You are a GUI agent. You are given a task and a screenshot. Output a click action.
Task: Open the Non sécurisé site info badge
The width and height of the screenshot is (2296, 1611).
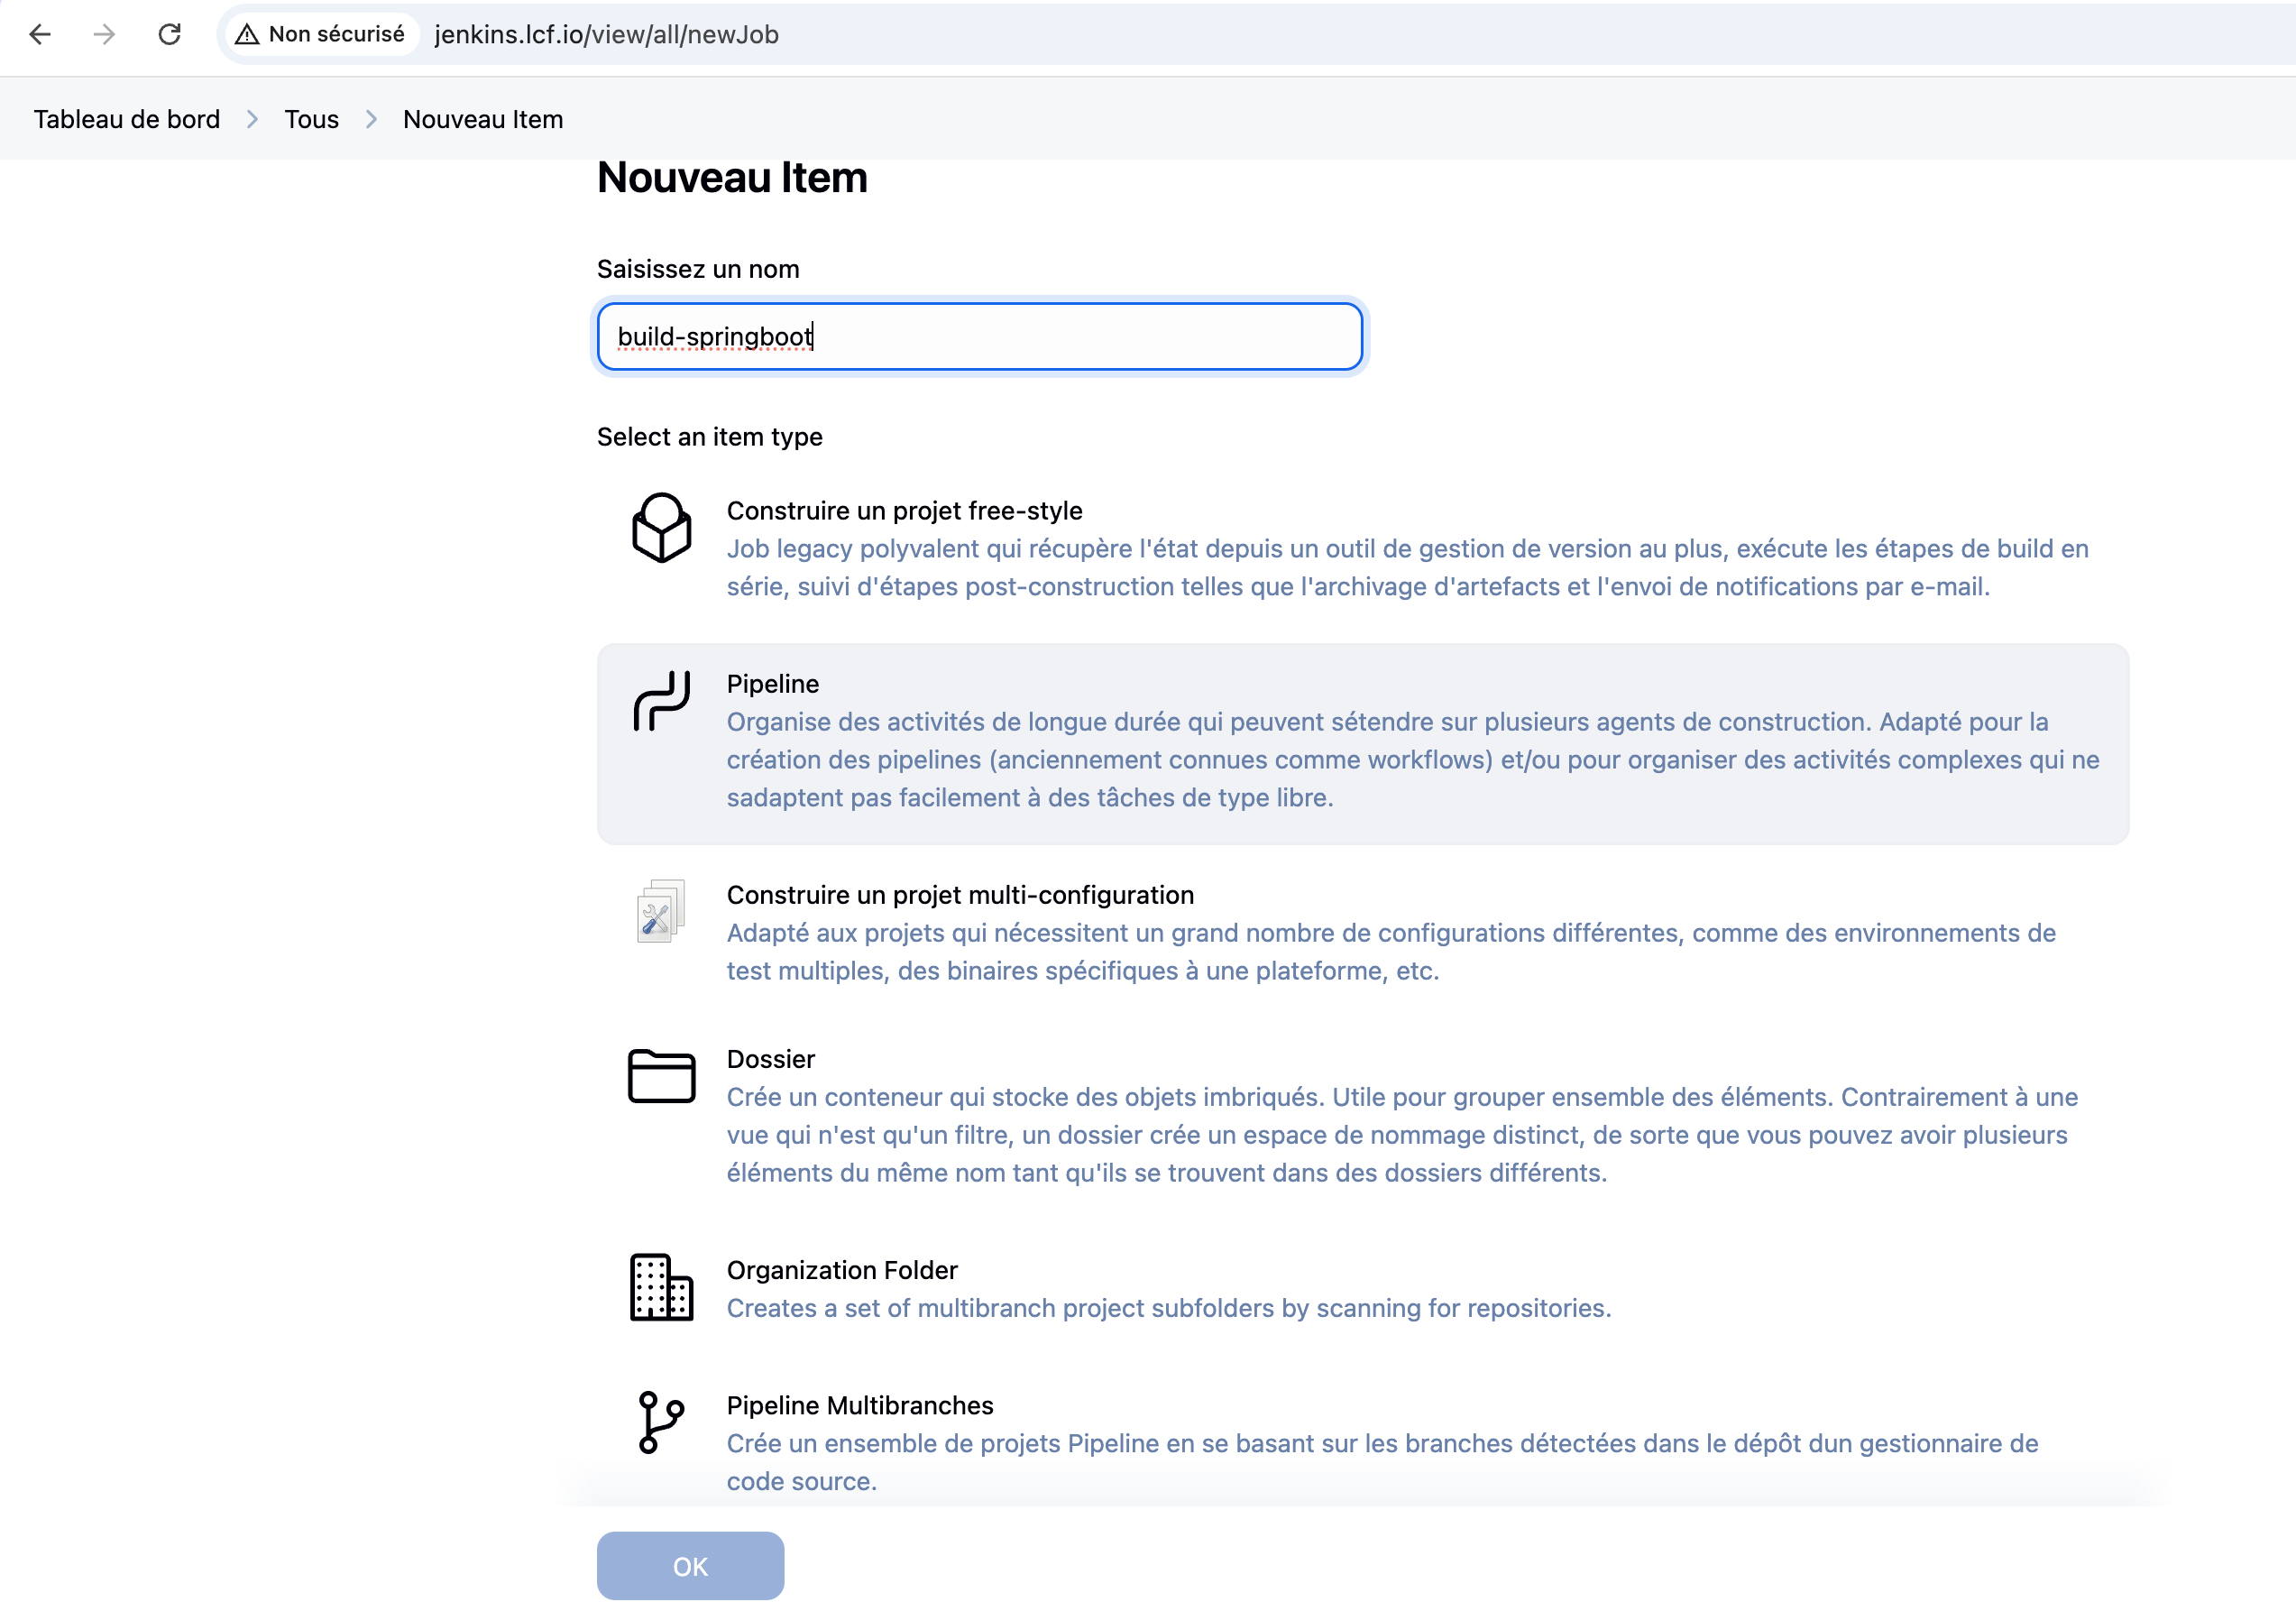coord(320,34)
